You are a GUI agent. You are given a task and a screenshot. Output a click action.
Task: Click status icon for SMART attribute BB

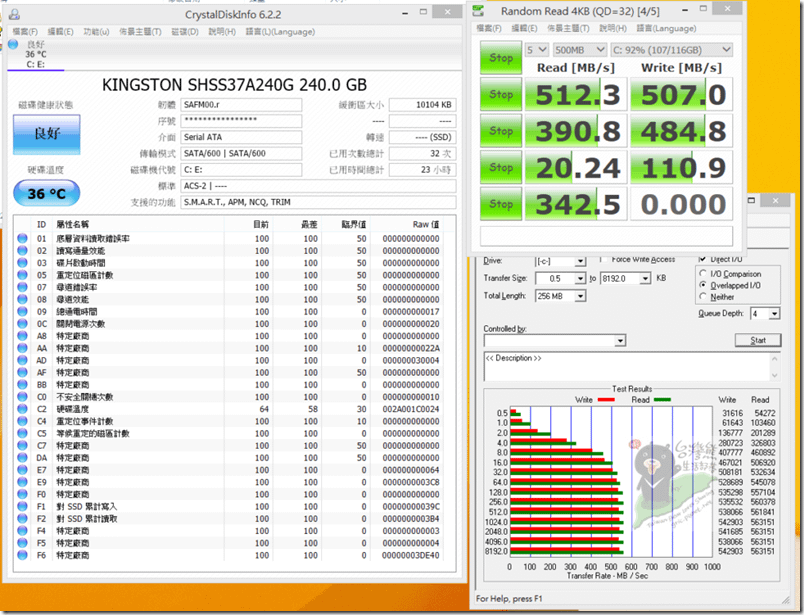point(22,385)
